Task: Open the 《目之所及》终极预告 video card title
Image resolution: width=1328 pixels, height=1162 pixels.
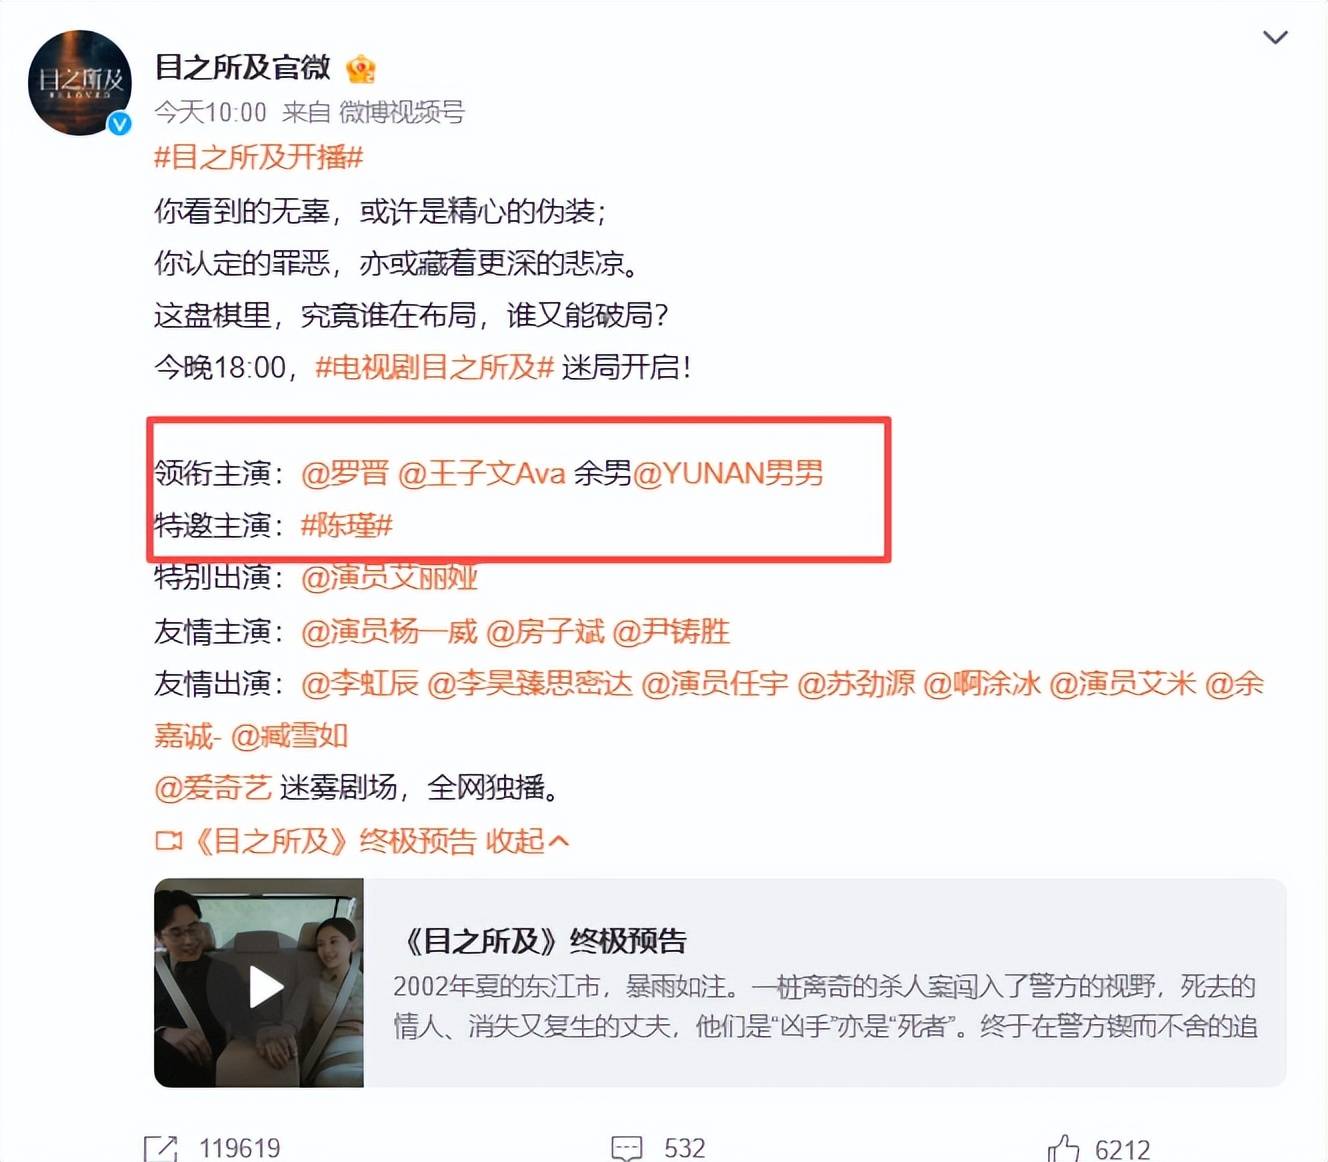Action: pyautogui.click(x=543, y=941)
